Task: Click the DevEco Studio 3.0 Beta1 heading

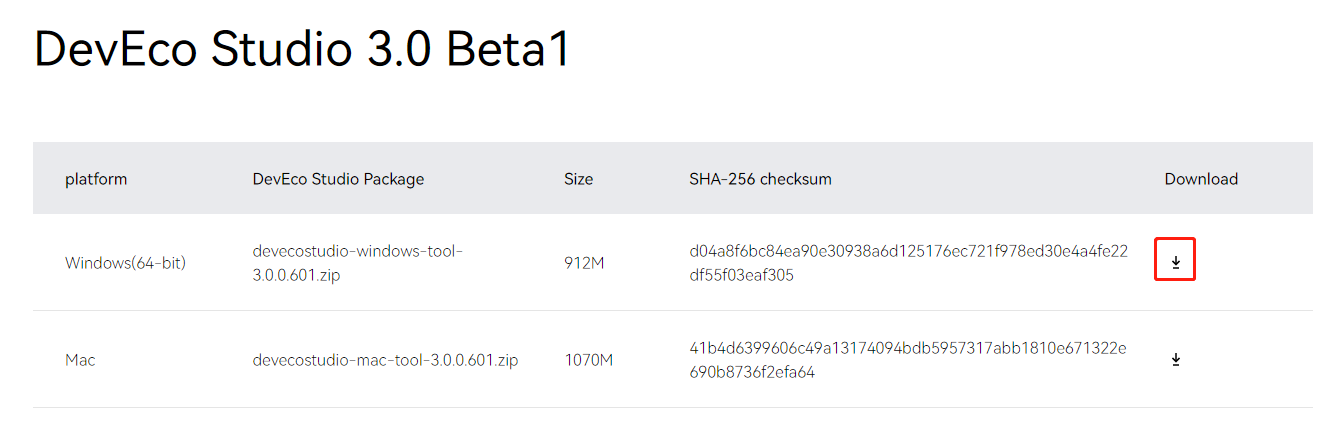Action: (302, 50)
